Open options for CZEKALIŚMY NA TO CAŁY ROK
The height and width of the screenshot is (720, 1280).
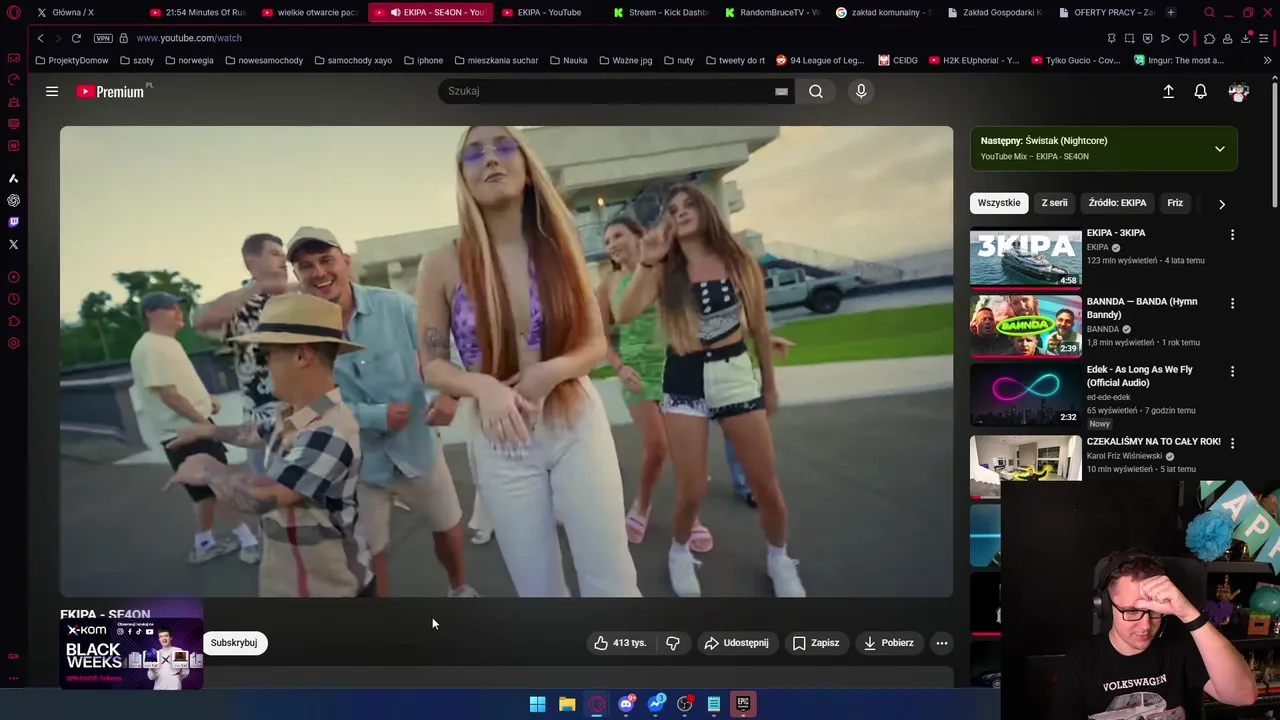pyautogui.click(x=1232, y=442)
